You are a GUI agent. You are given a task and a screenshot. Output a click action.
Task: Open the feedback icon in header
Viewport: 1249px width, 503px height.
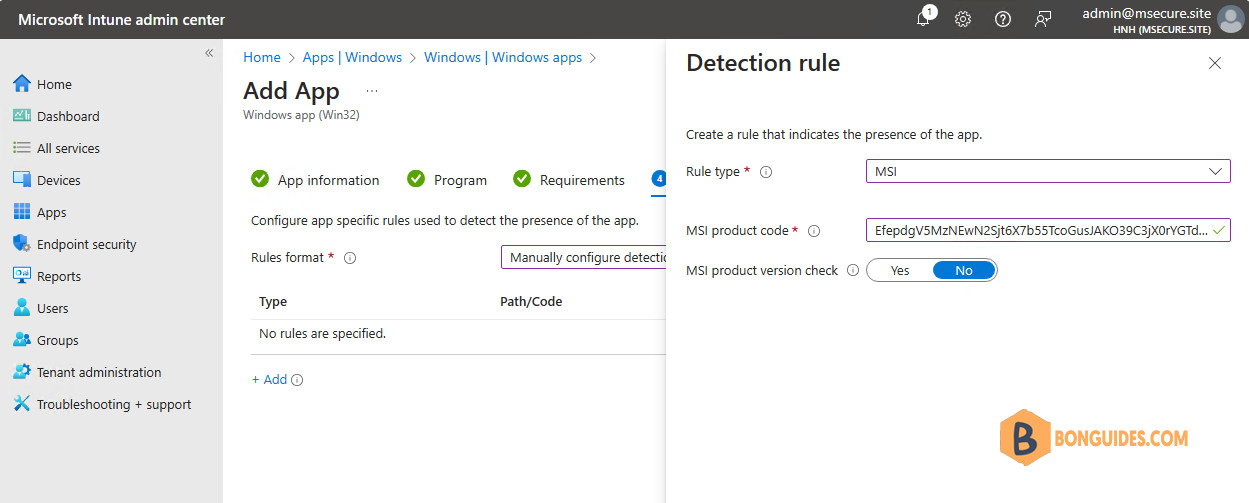click(x=1043, y=19)
